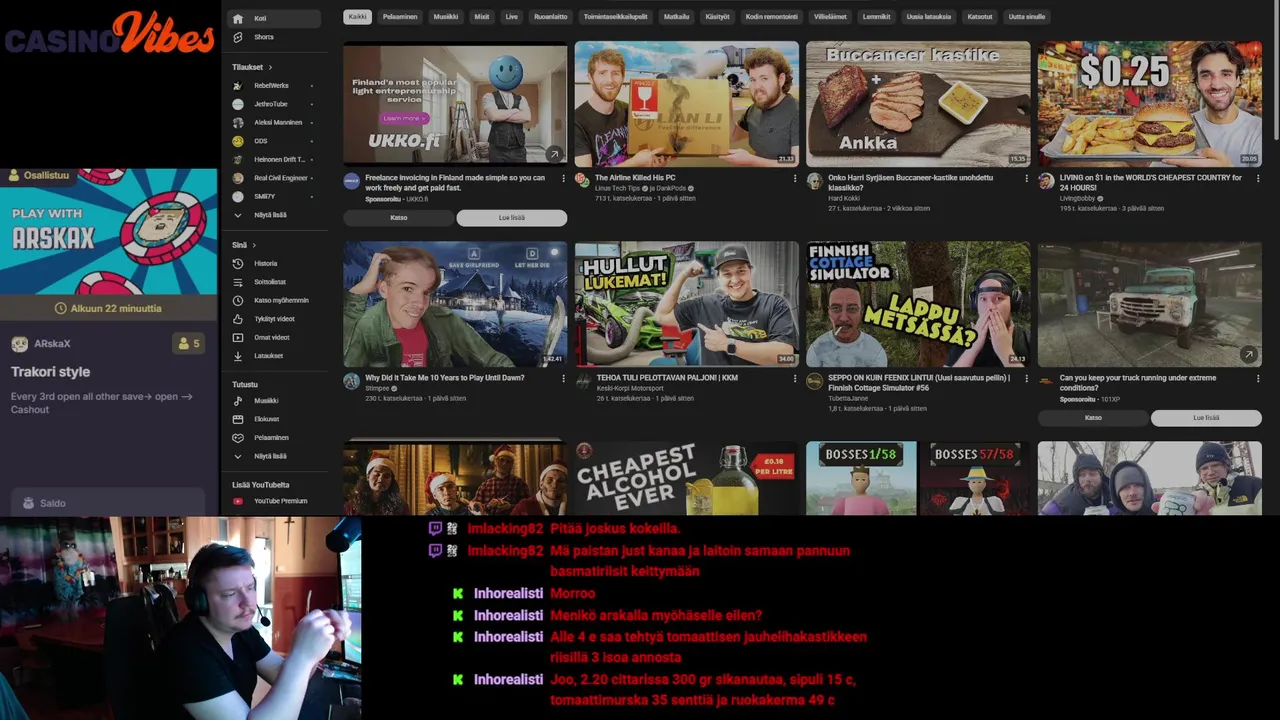The width and height of the screenshot is (1280, 720).
Task: Expand Näytä lisää under Tilaukset
Action: (x=274, y=215)
